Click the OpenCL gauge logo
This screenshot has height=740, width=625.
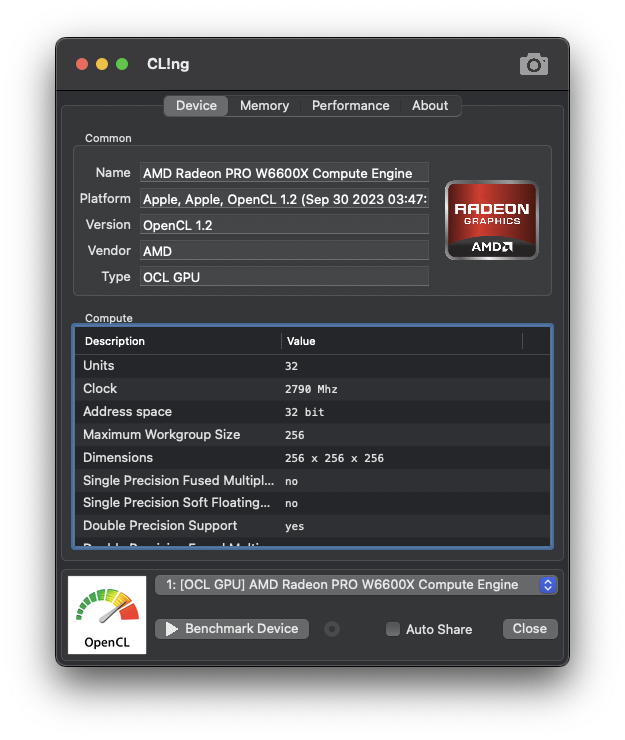coord(107,614)
